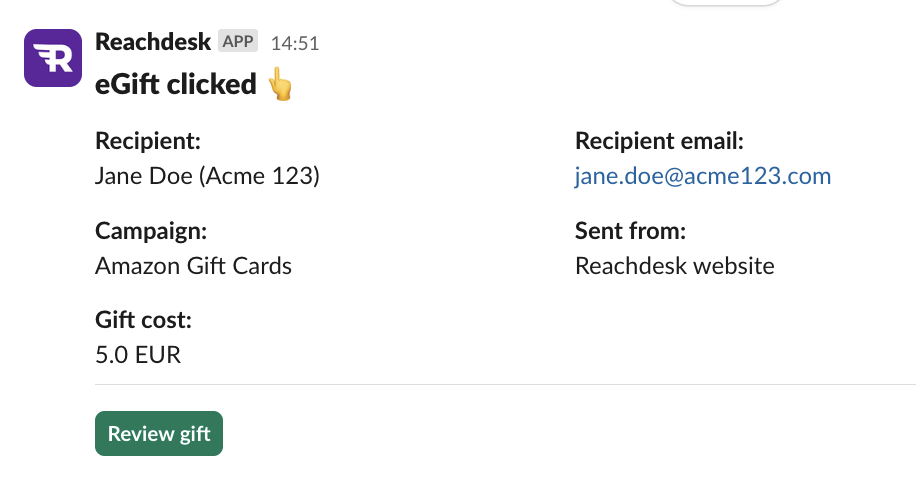Click the Gift cost: field label
The height and width of the screenshot is (484, 916).
click(x=143, y=320)
